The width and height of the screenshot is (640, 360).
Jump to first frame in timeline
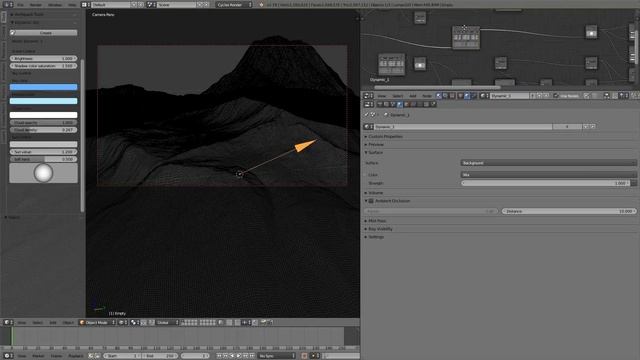(219, 356)
